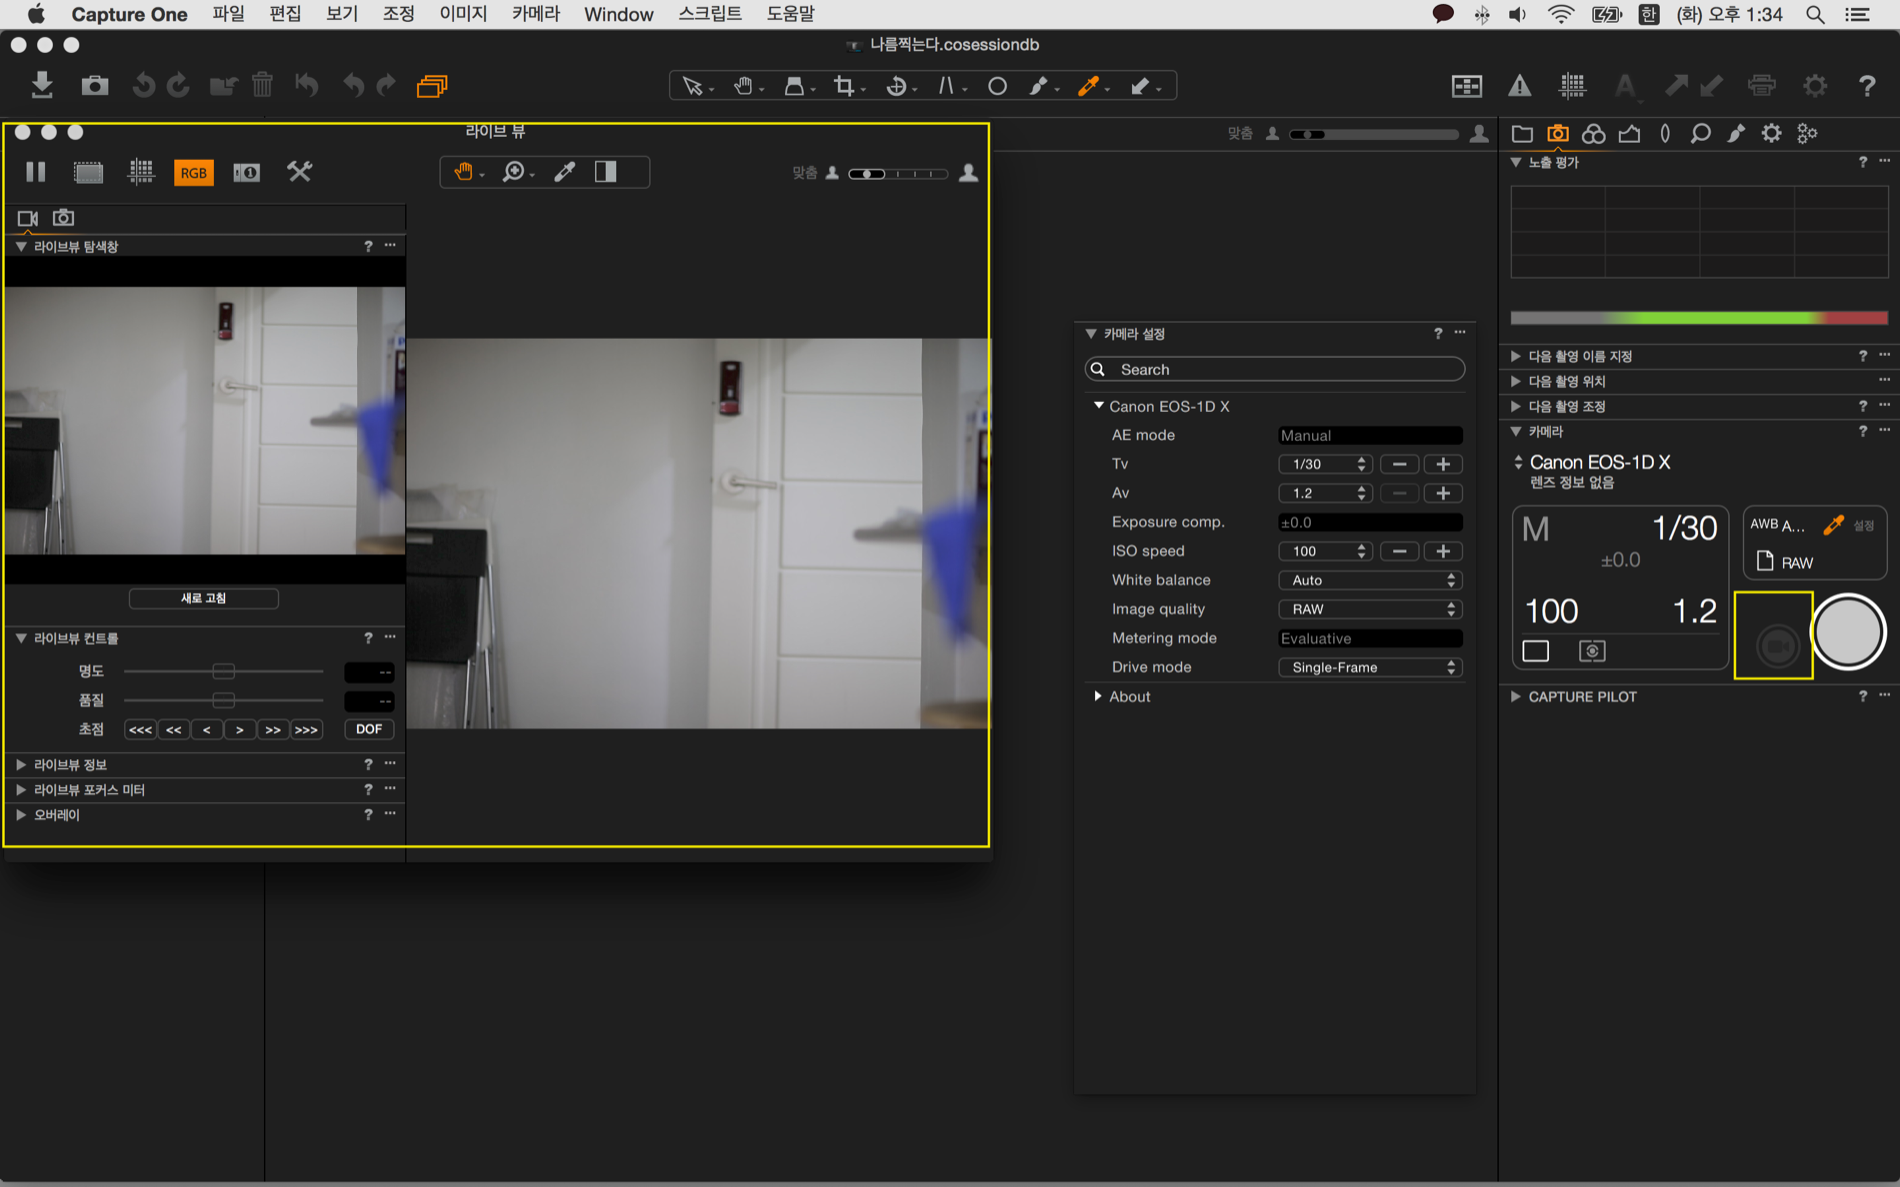Image resolution: width=1900 pixels, height=1187 pixels.
Task: Toggle the live view grid overlay
Action: click(141, 172)
